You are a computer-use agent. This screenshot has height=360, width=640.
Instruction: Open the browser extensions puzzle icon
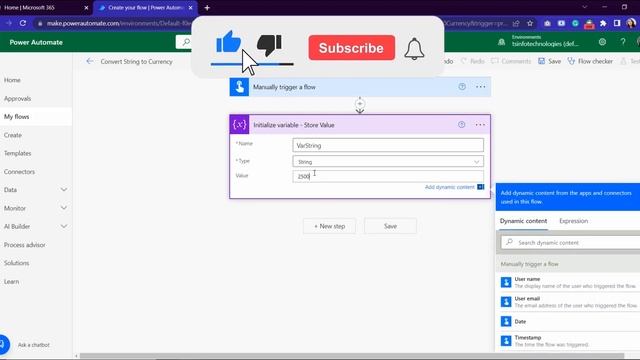[x=603, y=23]
